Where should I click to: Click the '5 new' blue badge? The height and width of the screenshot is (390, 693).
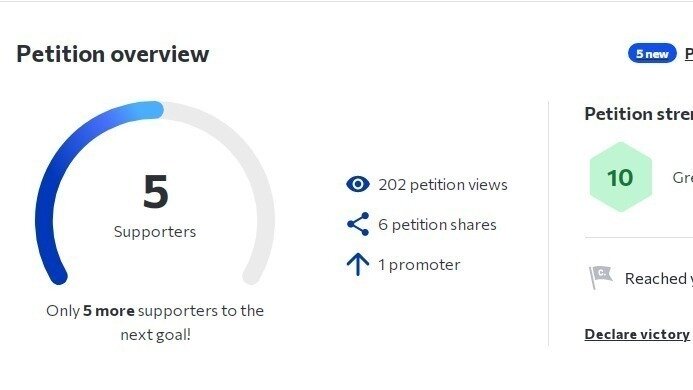(652, 54)
